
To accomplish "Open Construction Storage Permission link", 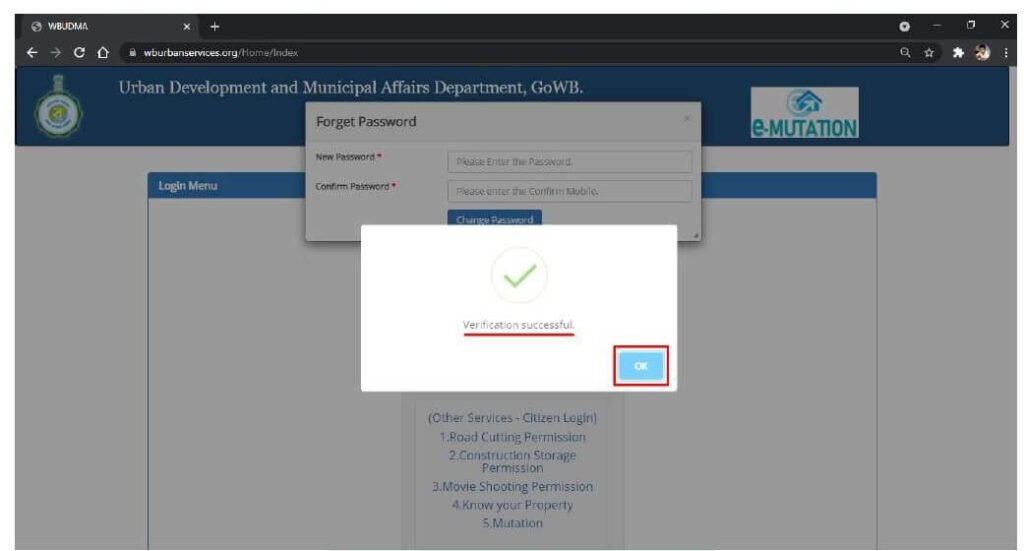I will point(513,462).
